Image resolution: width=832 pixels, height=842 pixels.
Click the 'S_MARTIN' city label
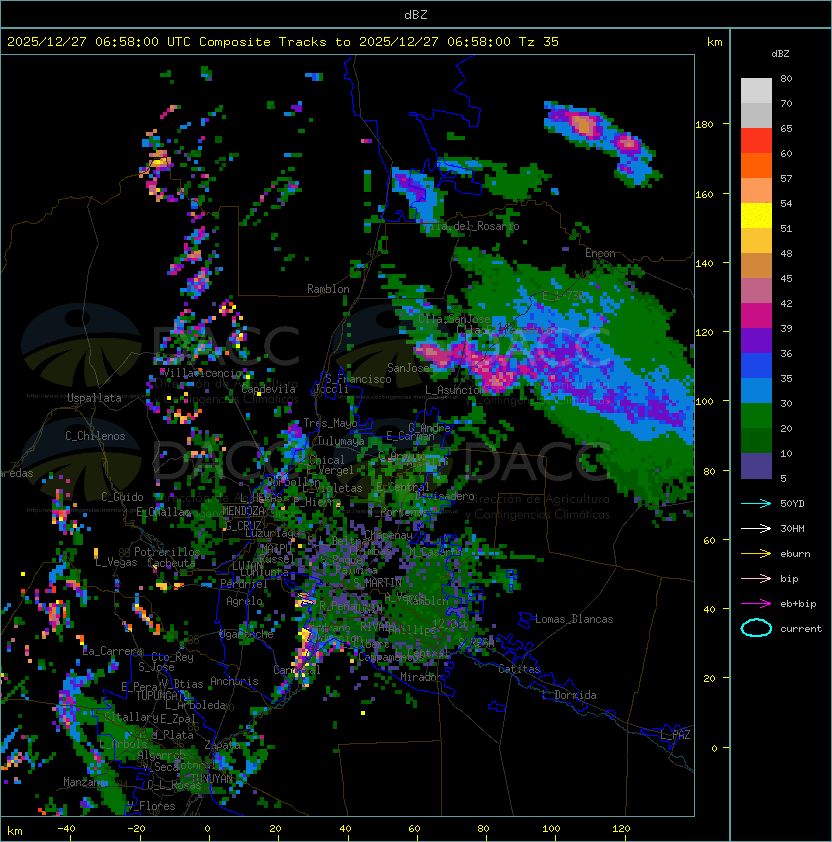(378, 582)
